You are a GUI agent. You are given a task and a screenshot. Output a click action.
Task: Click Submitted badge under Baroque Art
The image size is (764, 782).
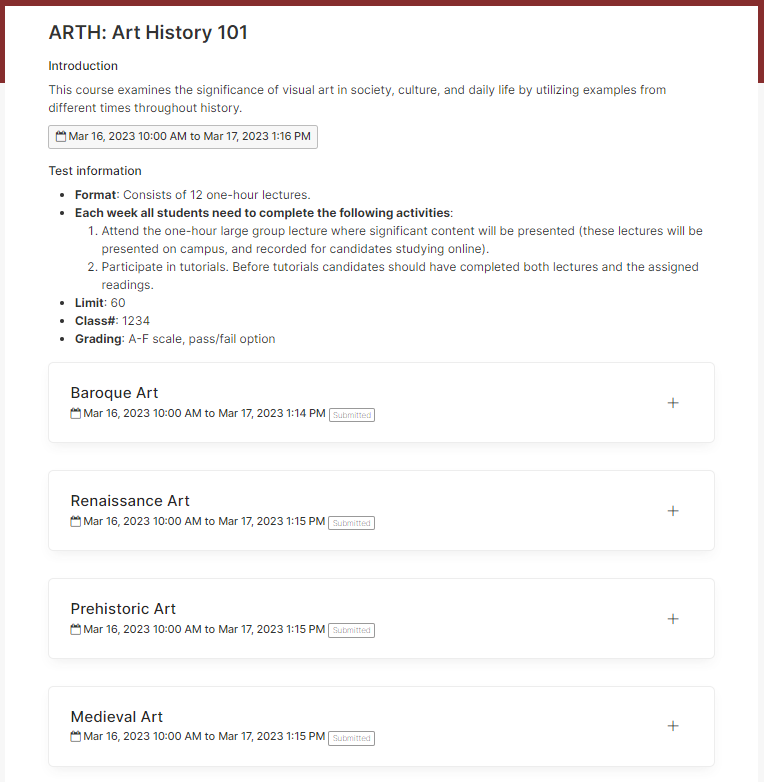click(352, 415)
